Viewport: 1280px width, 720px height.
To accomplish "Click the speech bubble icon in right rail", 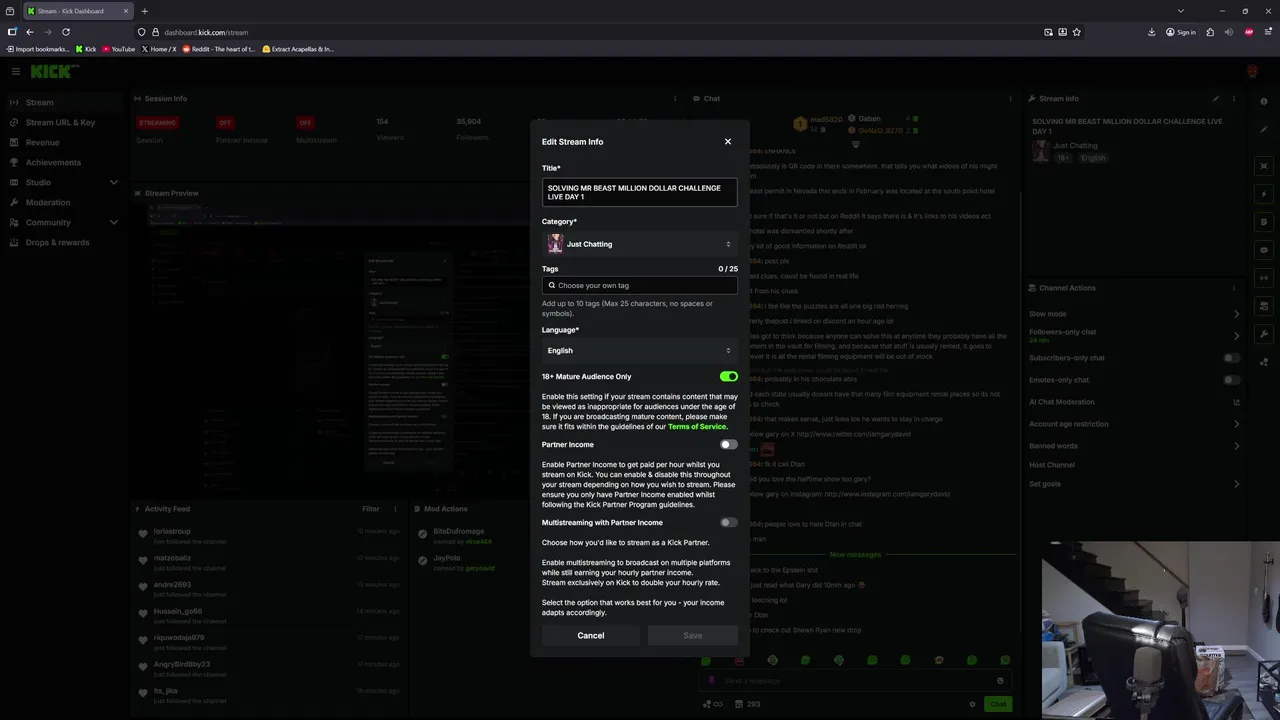I will coord(1264,250).
